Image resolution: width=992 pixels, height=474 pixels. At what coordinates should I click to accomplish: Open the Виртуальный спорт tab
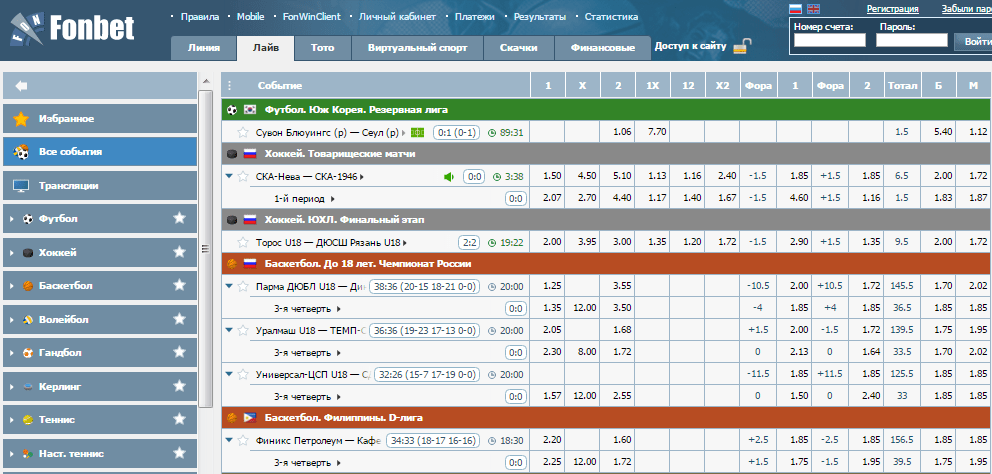click(418, 48)
